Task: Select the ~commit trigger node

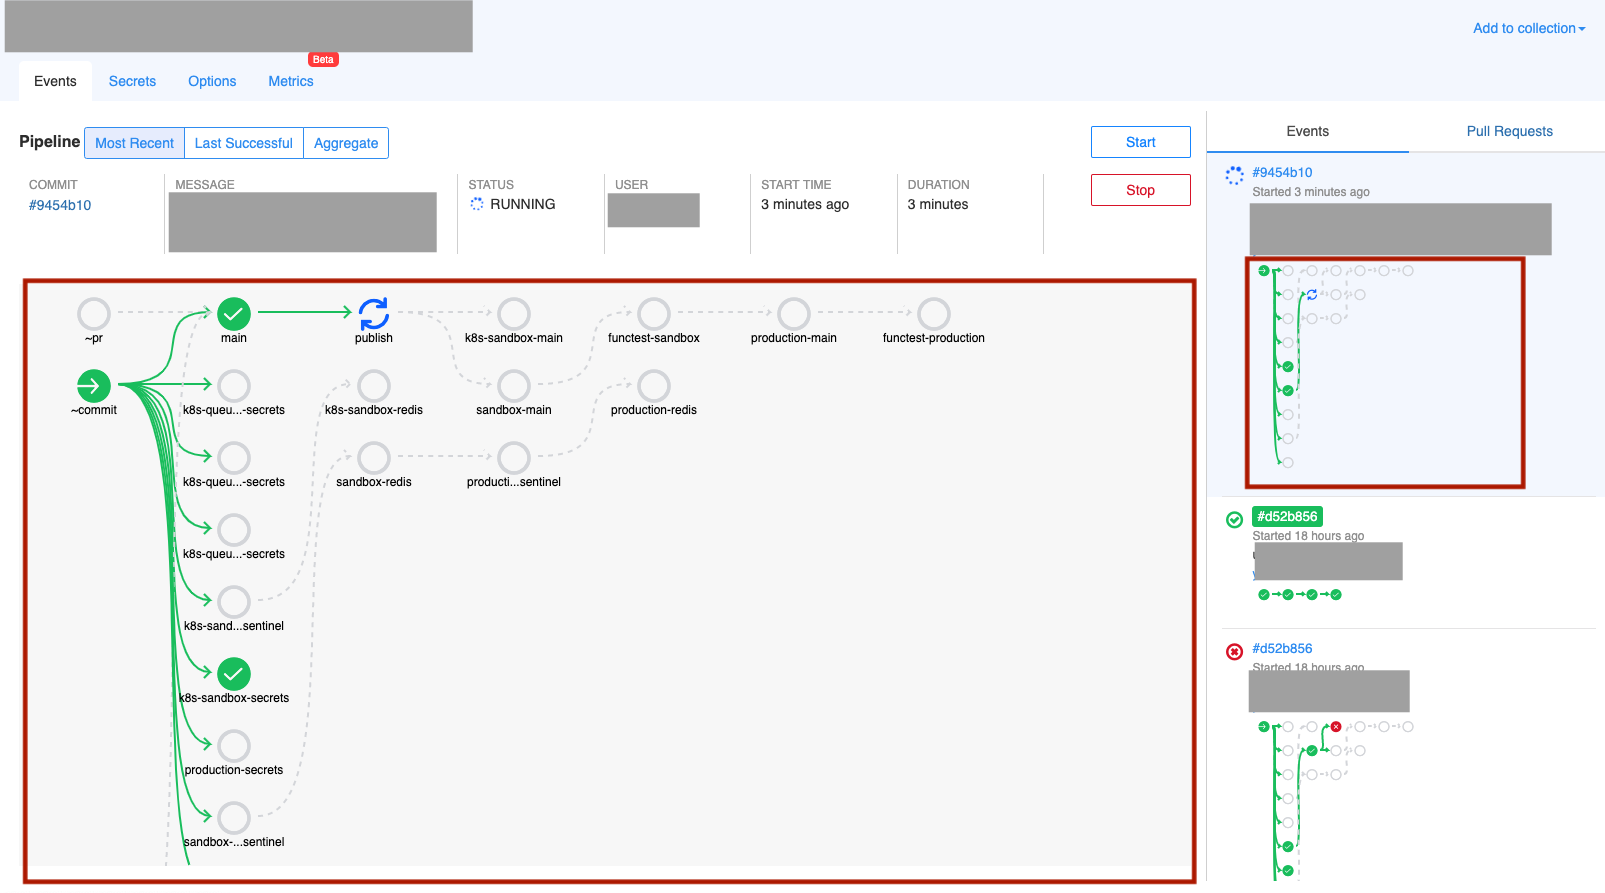Action: 94,385
